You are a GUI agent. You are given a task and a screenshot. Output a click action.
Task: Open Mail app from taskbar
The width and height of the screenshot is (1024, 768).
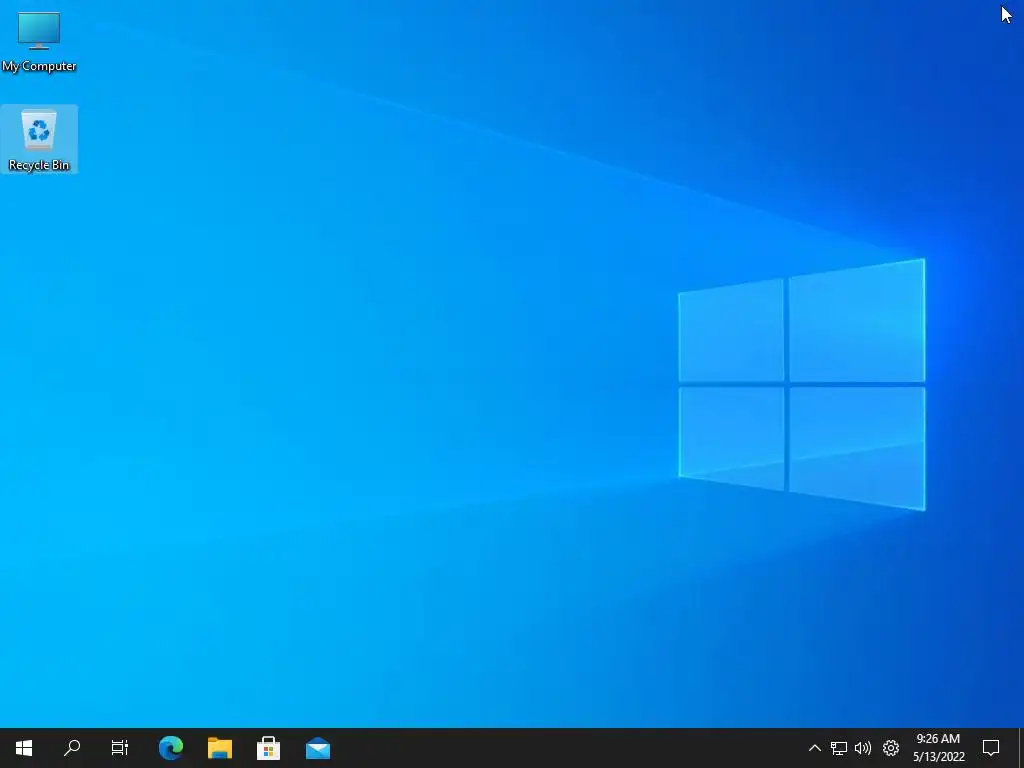(318, 748)
